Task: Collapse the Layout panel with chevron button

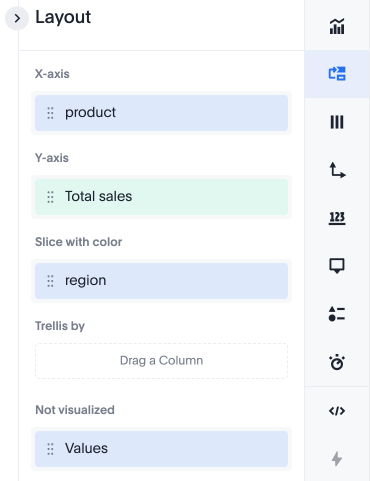Action: click(x=17, y=18)
